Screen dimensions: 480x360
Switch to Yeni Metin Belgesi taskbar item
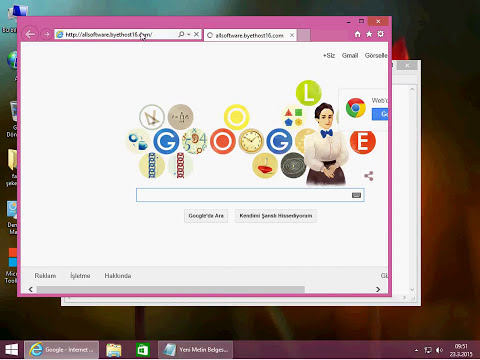(195, 350)
